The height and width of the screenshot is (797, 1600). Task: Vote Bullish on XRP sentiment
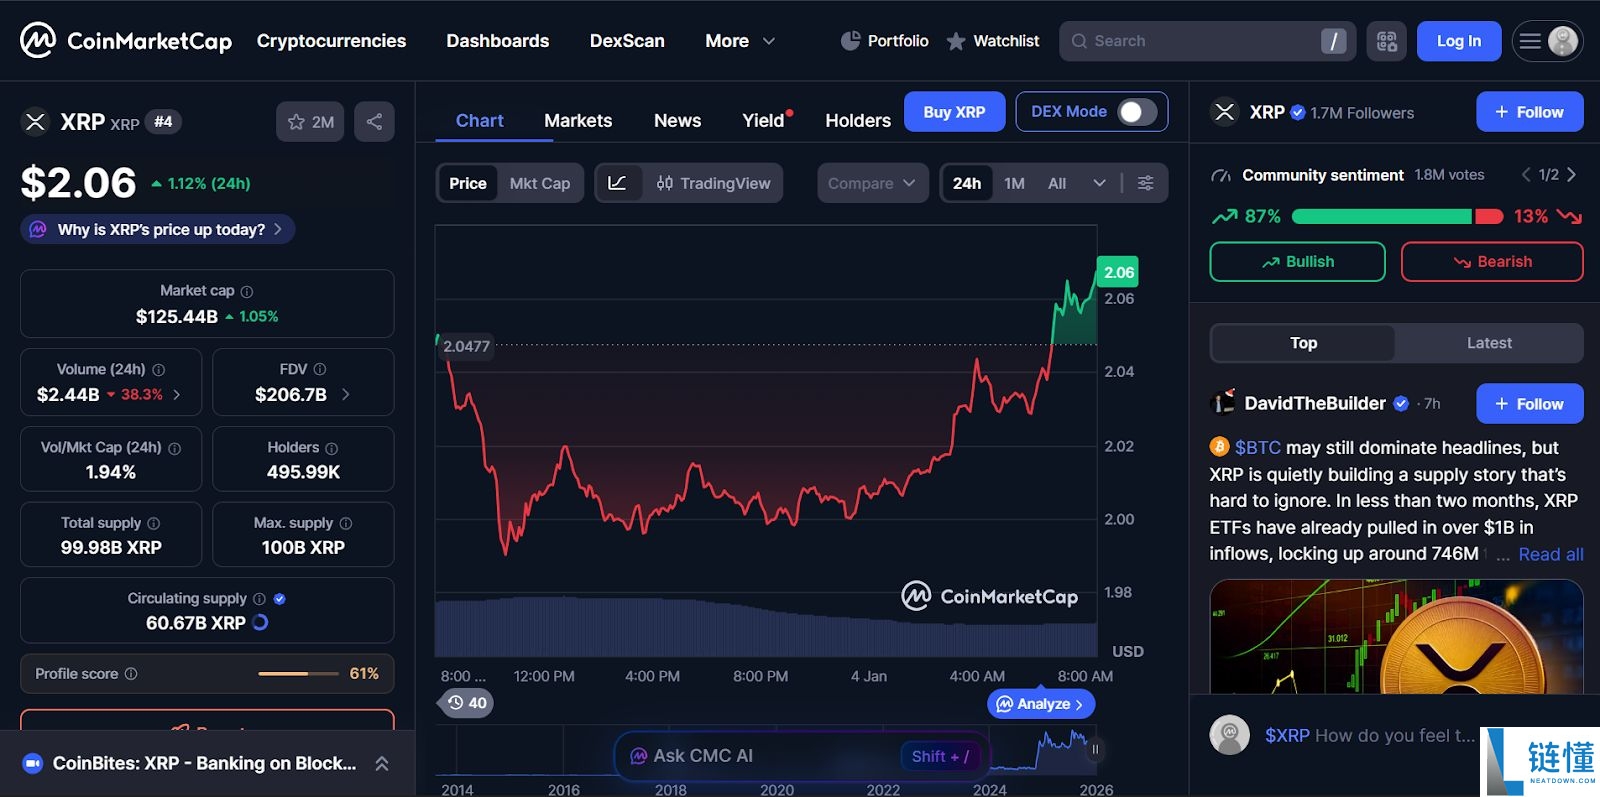[x=1298, y=262]
